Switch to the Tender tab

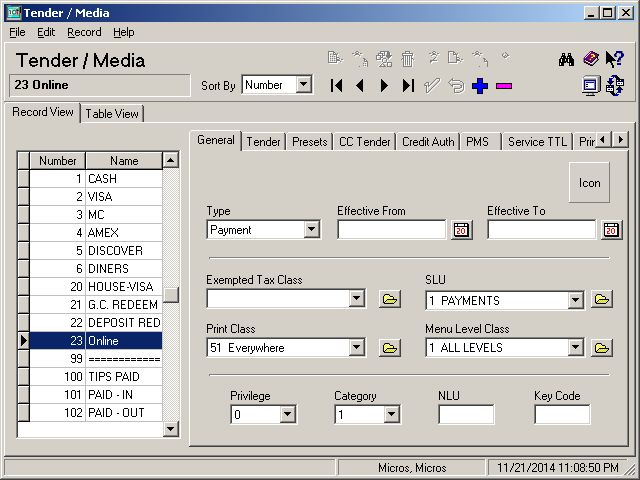click(263, 142)
